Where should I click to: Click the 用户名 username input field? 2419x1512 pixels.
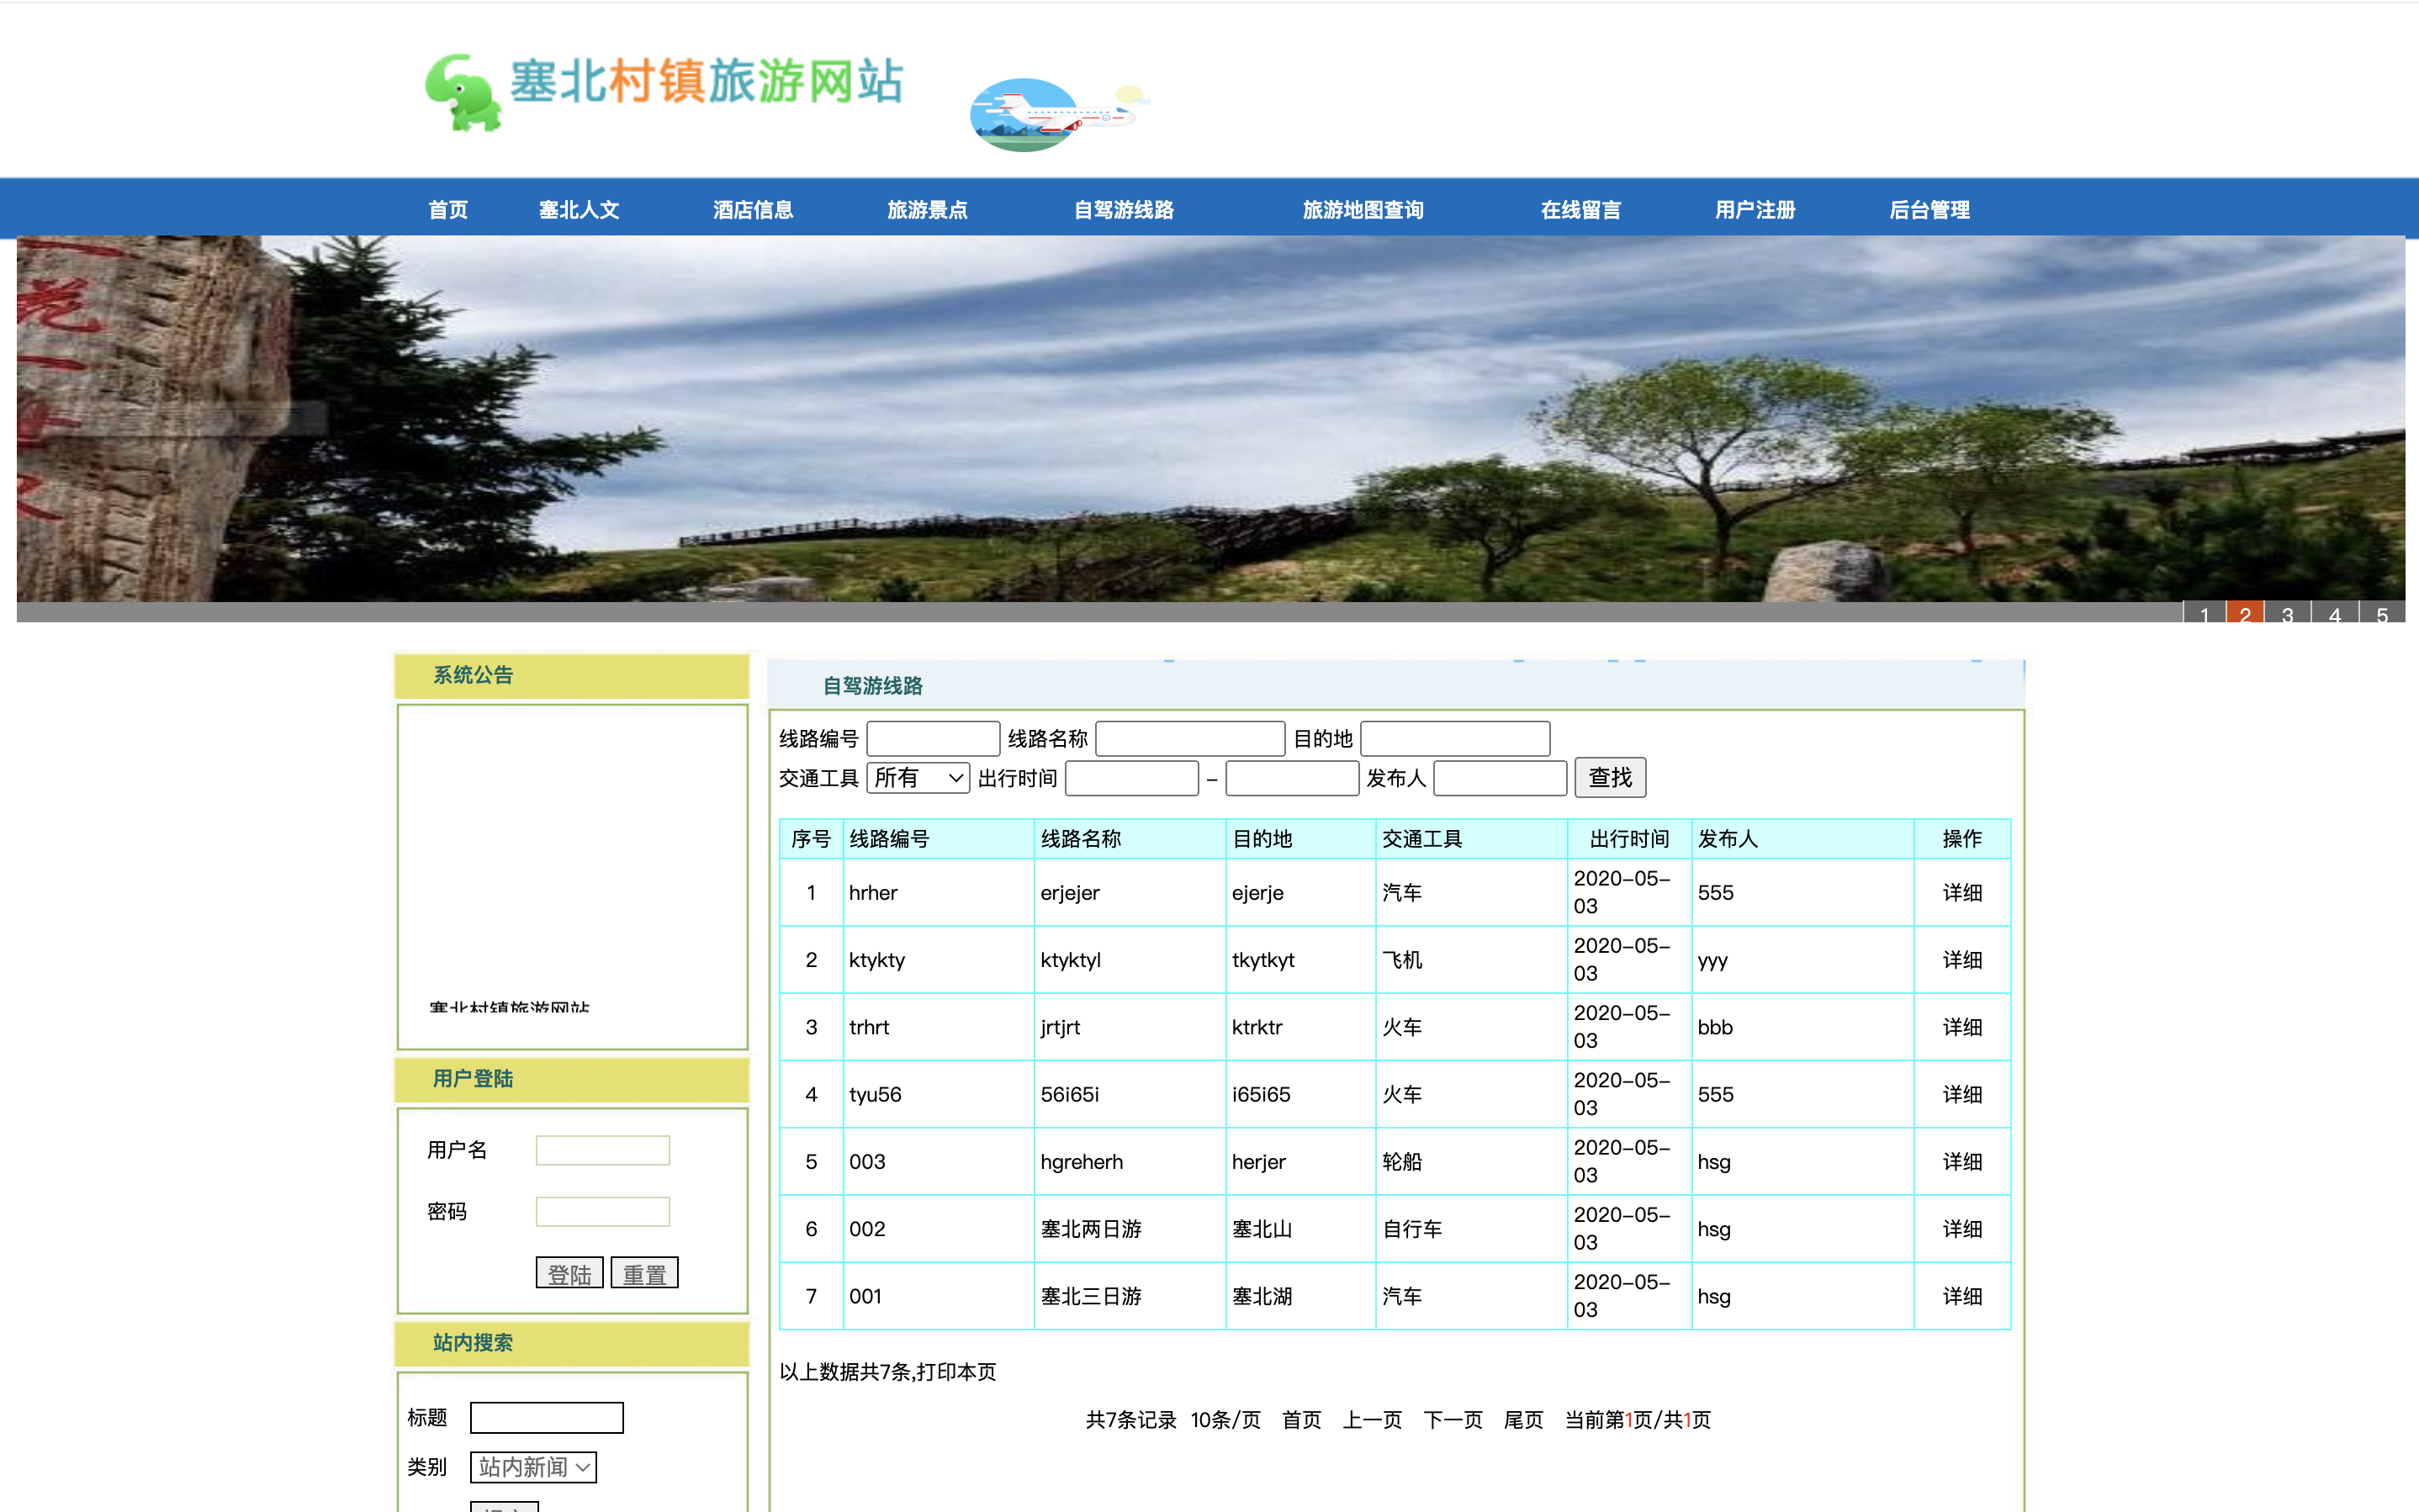pyautogui.click(x=602, y=1150)
